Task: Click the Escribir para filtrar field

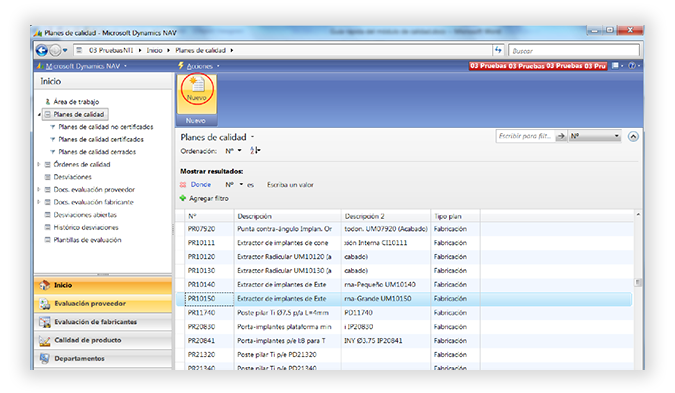Action: [x=525, y=136]
